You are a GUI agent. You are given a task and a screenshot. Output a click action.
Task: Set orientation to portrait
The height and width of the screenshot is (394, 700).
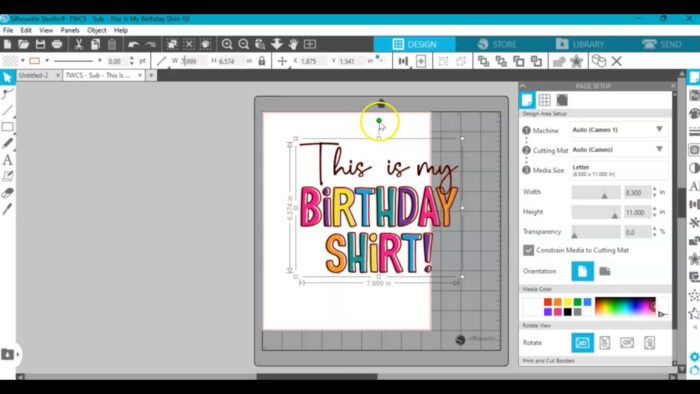click(x=583, y=271)
